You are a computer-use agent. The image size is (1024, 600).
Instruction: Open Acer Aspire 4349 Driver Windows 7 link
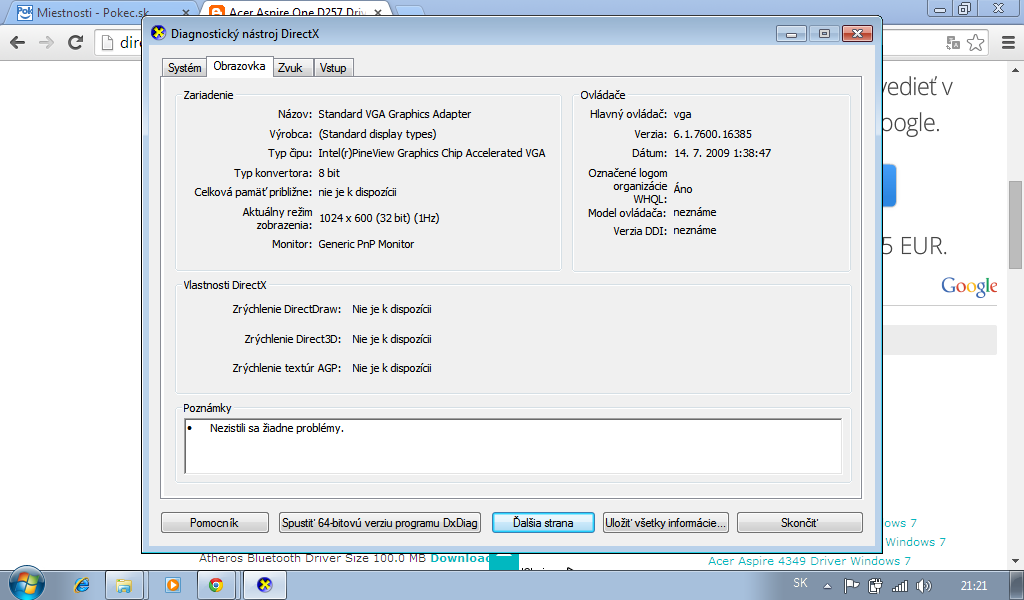pos(809,561)
